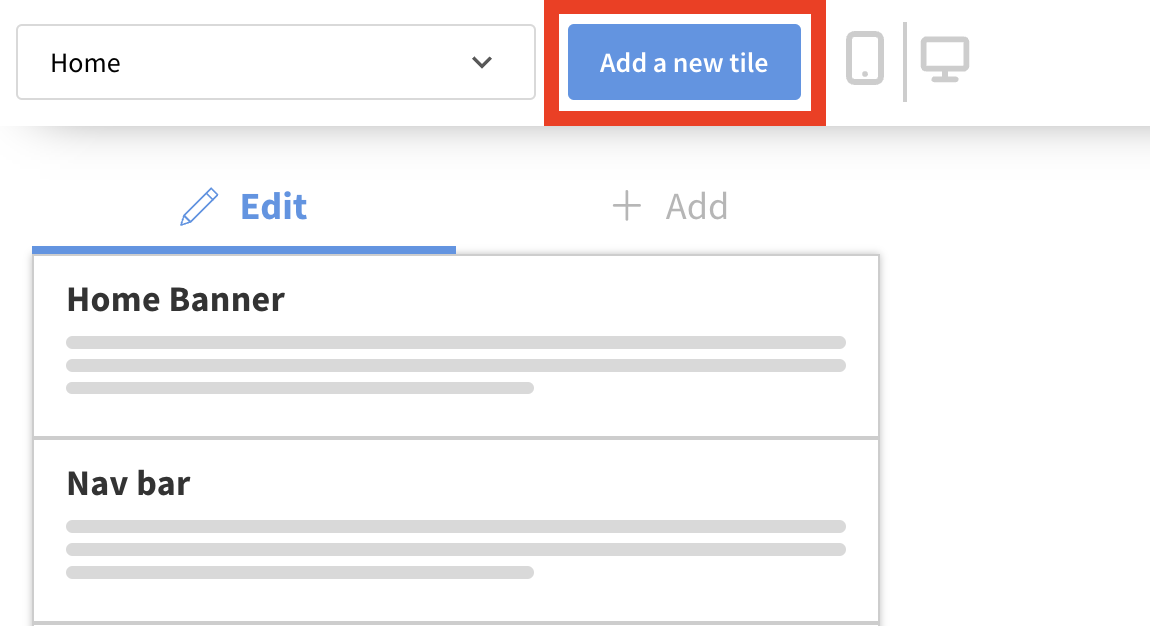
Task: Switch to the Add tab
Action: point(669,207)
